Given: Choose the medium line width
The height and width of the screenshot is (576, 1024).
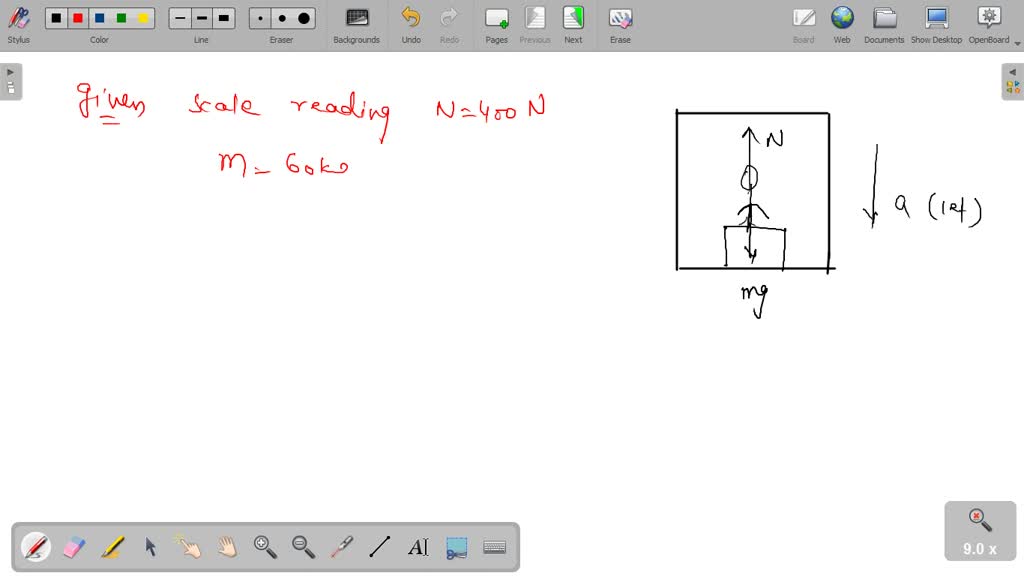Looking at the screenshot, I should (202, 18).
